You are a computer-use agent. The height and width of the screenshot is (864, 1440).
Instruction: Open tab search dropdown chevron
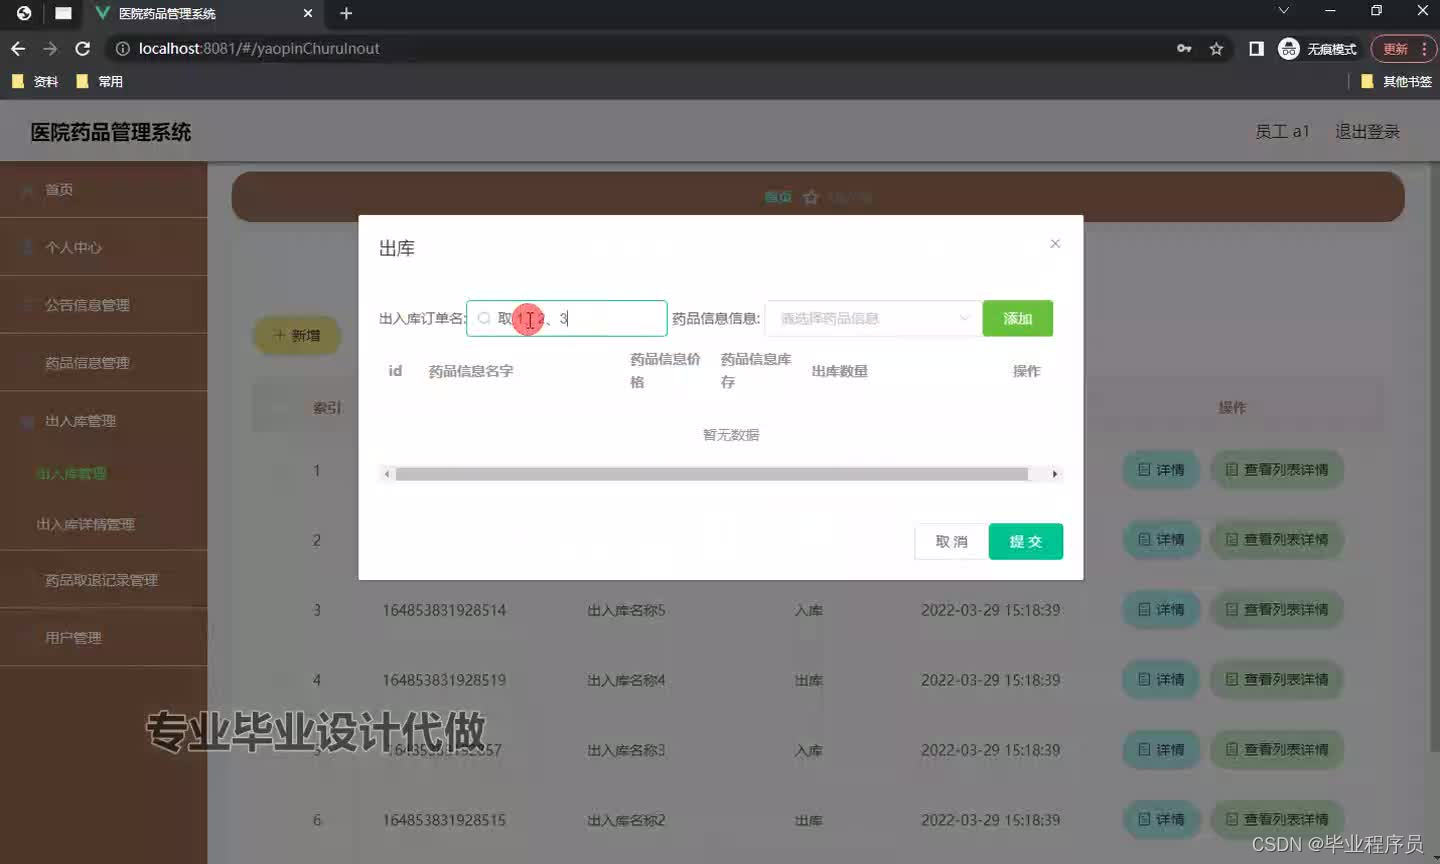[x=1283, y=11]
